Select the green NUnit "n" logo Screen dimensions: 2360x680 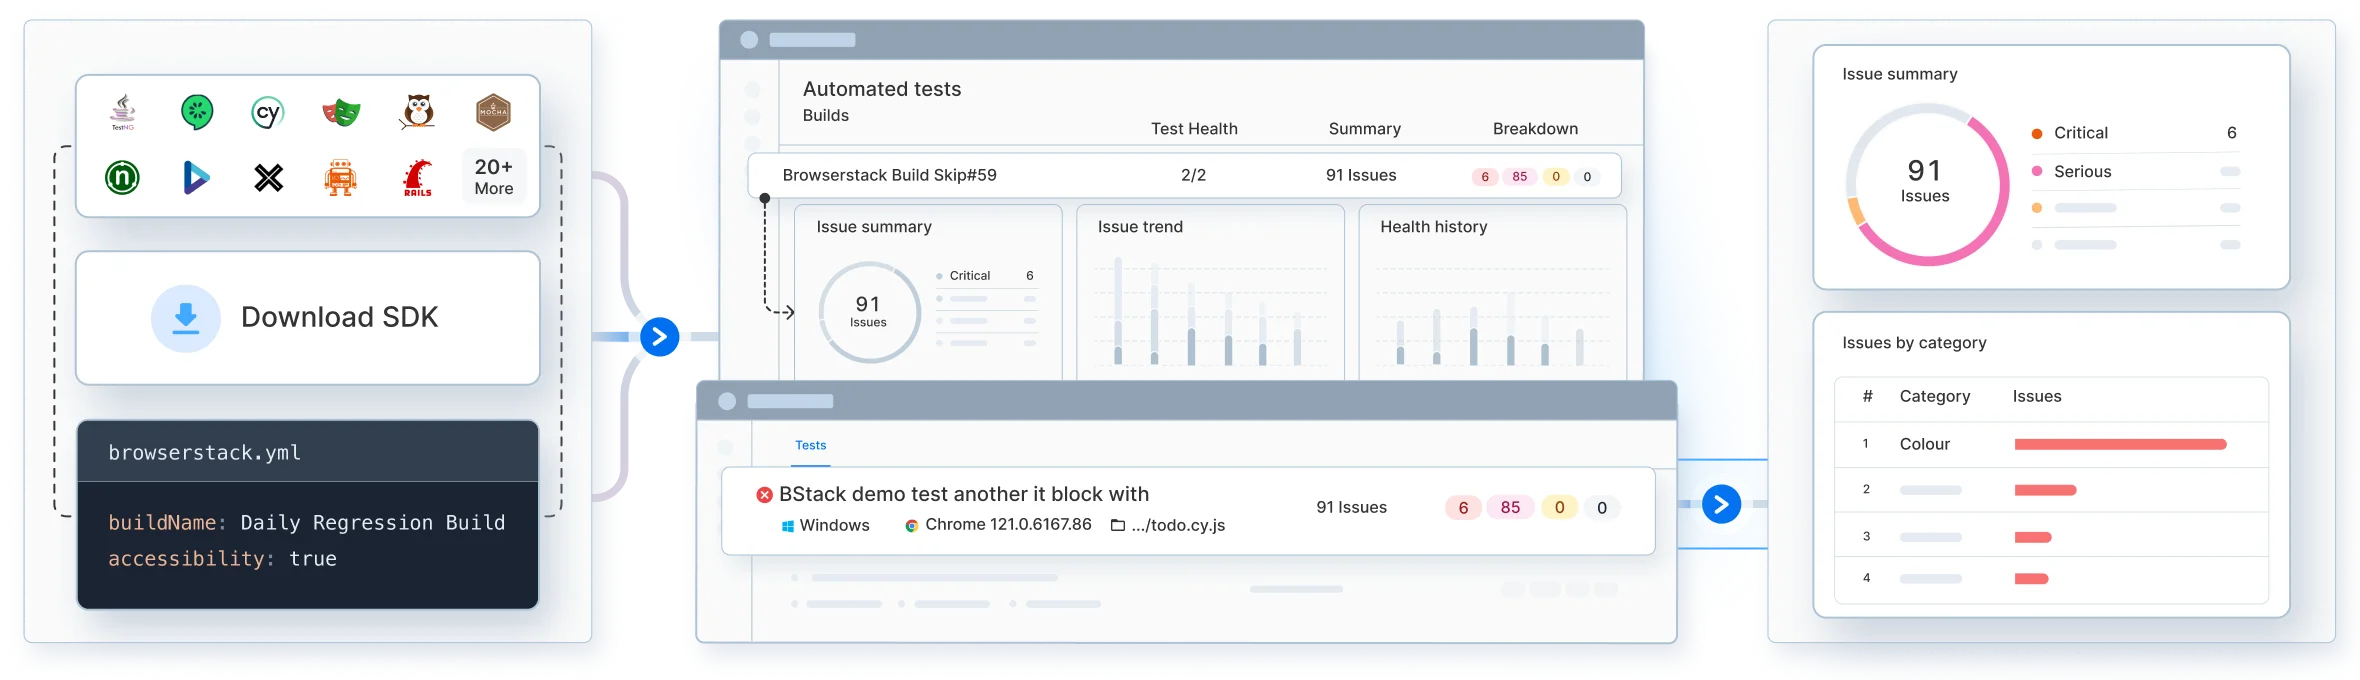point(123,178)
